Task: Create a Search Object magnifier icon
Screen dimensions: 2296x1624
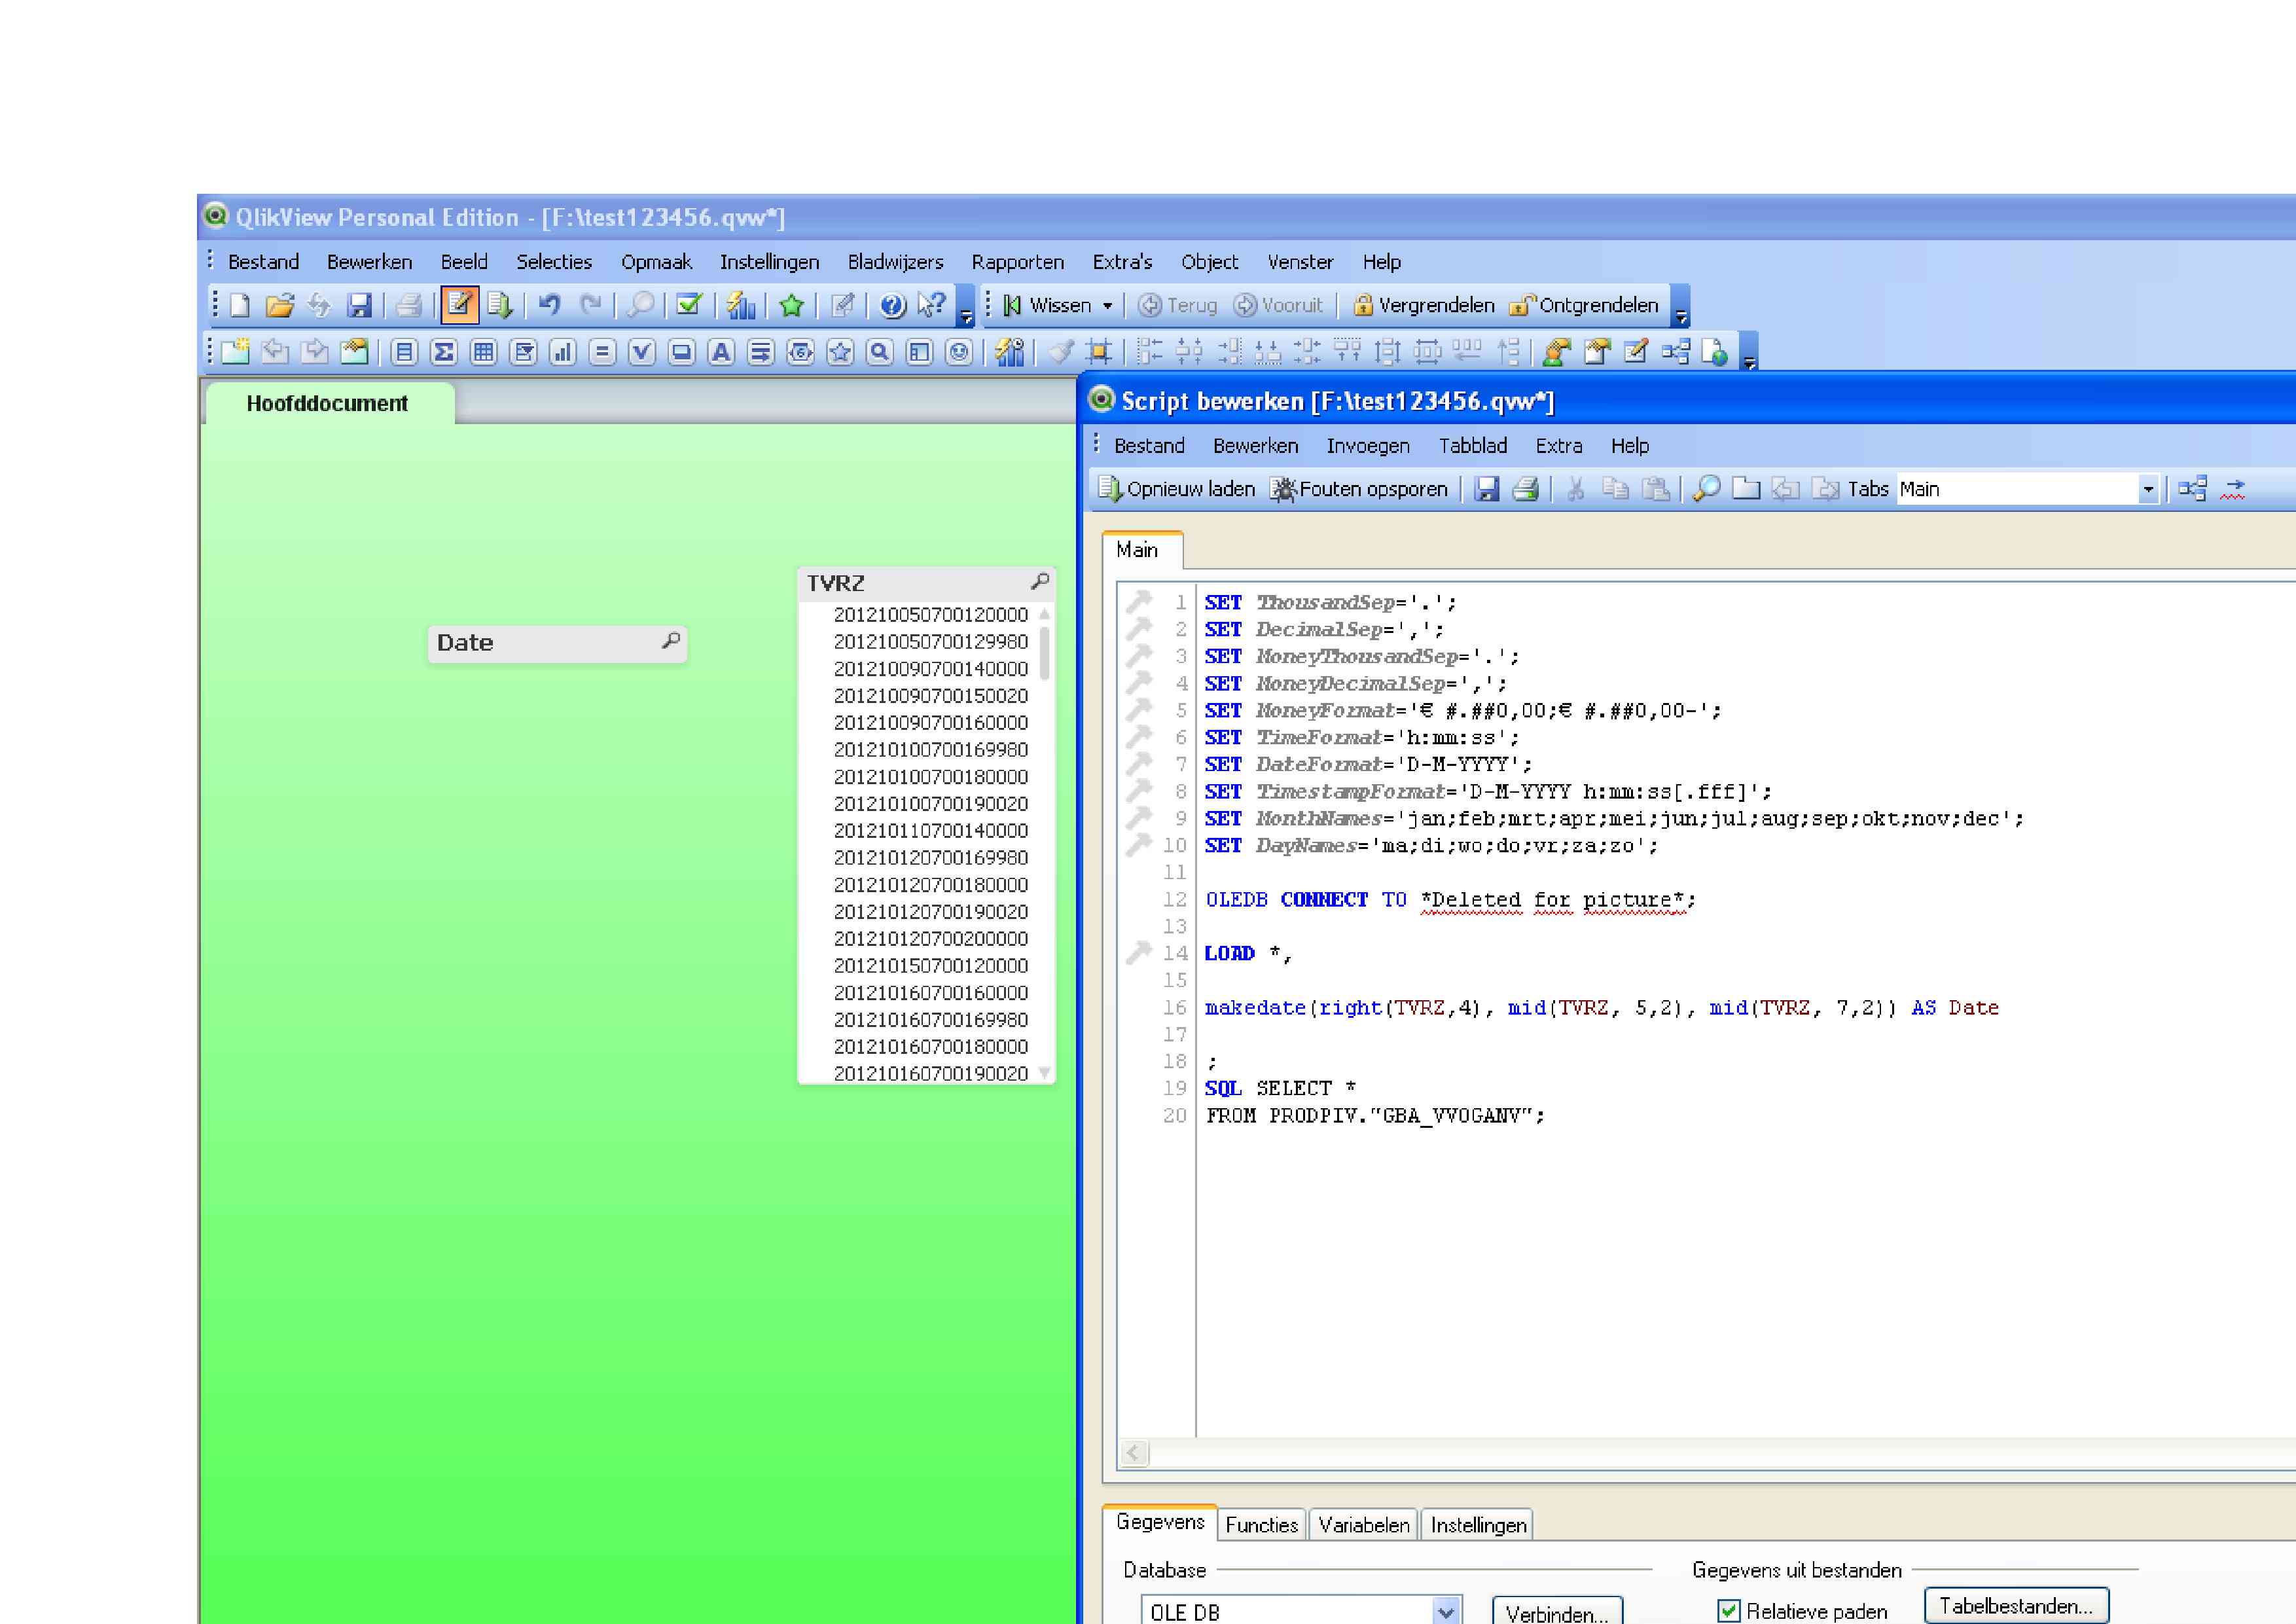Action: coord(879,352)
